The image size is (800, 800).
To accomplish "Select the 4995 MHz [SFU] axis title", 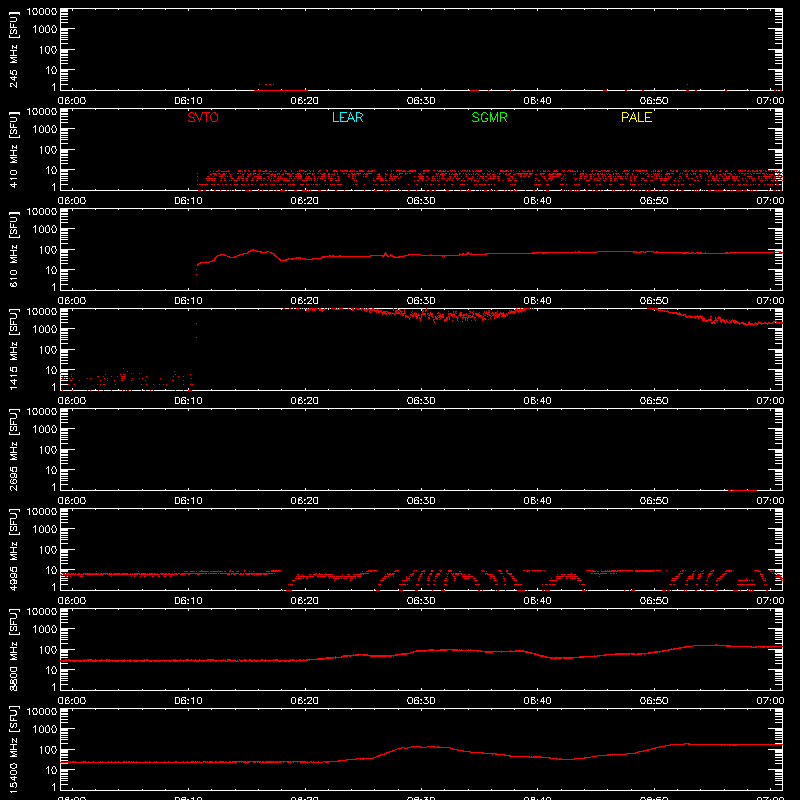I will 13,550.
